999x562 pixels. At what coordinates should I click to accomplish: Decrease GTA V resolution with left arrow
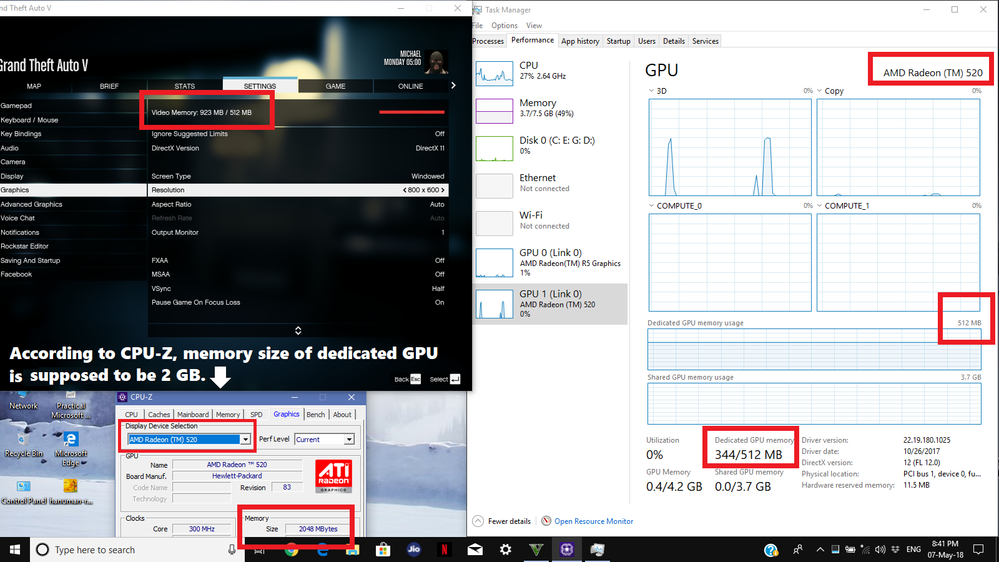pos(405,190)
